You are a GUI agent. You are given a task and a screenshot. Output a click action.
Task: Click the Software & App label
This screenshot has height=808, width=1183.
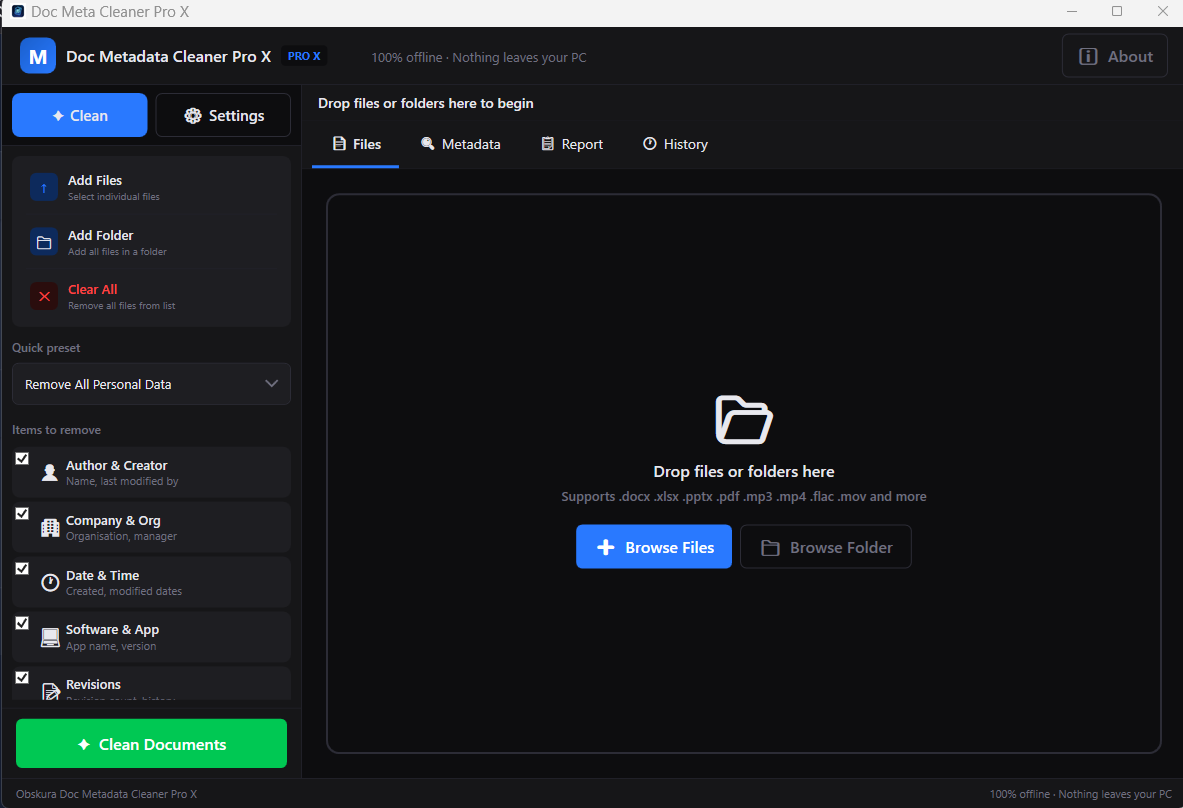pyautogui.click(x=112, y=630)
